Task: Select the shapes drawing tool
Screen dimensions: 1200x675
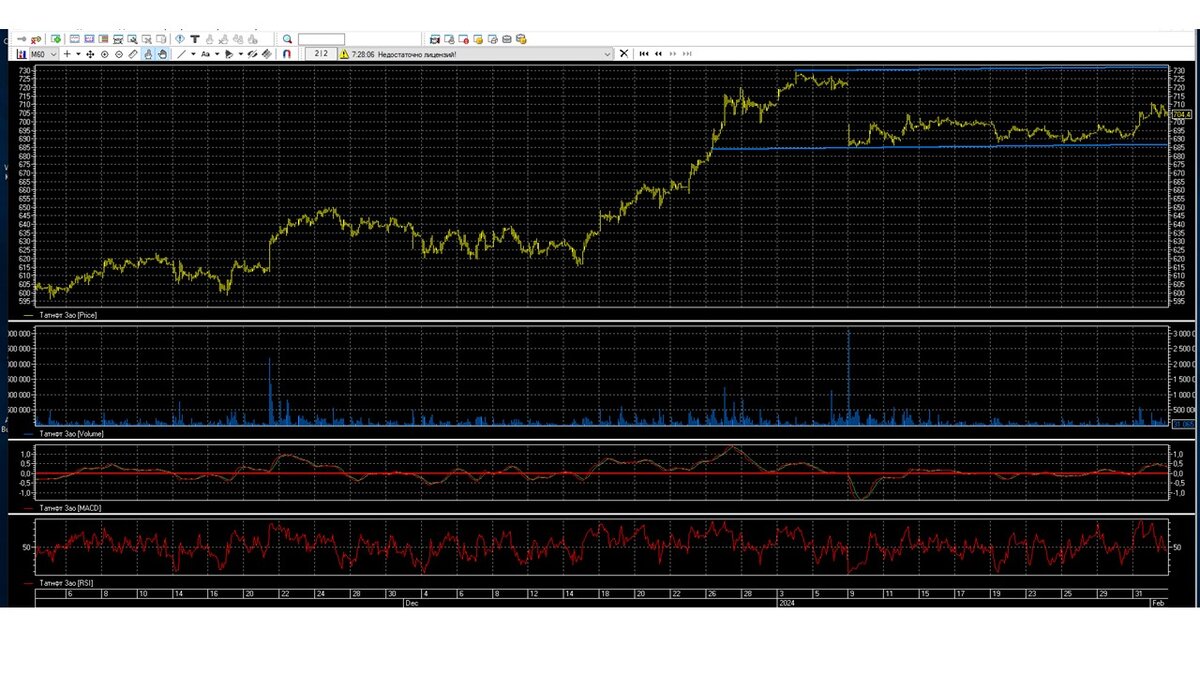Action: point(228,54)
